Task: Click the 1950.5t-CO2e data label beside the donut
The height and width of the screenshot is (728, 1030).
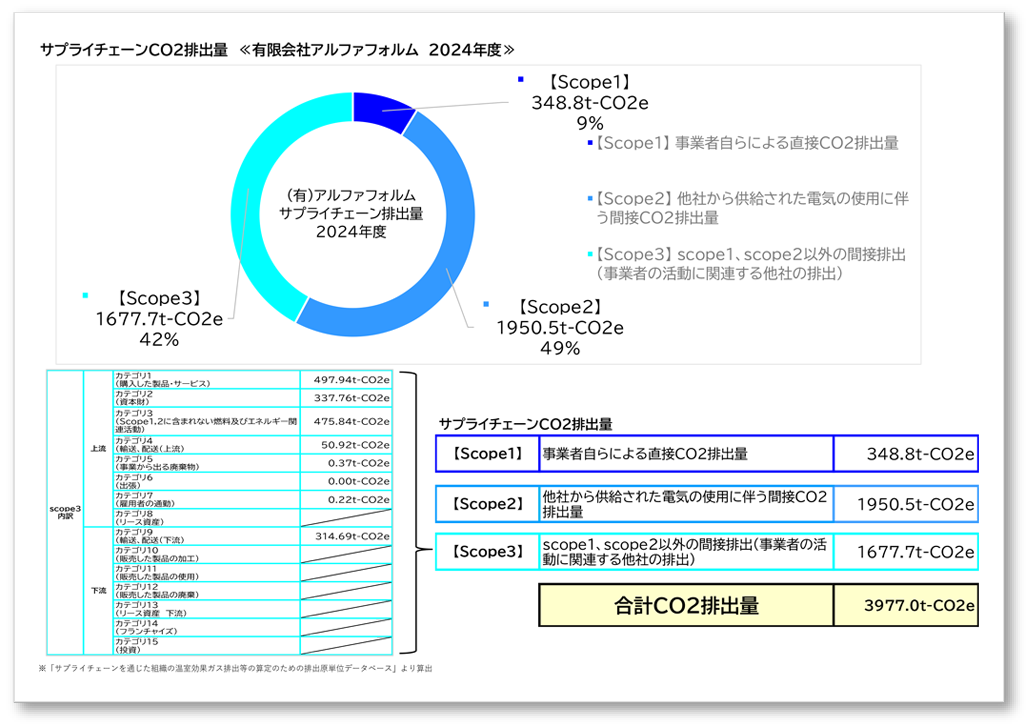Action: pyautogui.click(x=560, y=327)
